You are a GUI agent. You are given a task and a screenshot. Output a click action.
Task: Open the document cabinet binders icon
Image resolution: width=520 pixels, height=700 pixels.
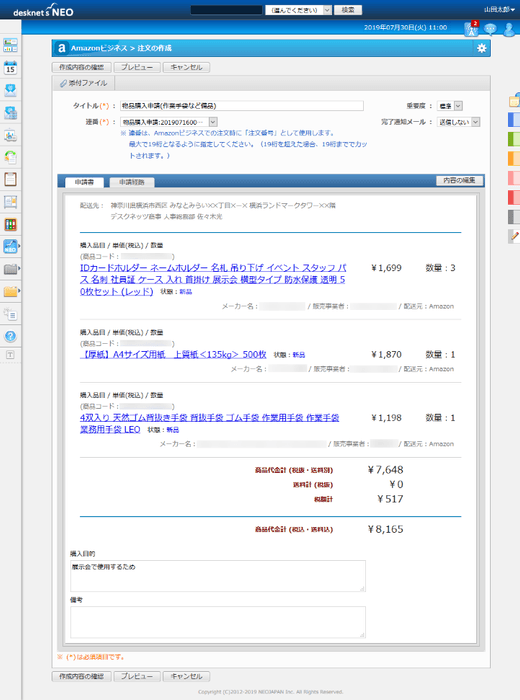[10, 224]
